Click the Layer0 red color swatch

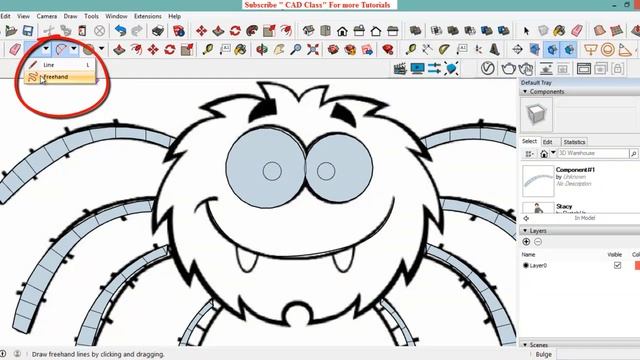click(x=637, y=265)
